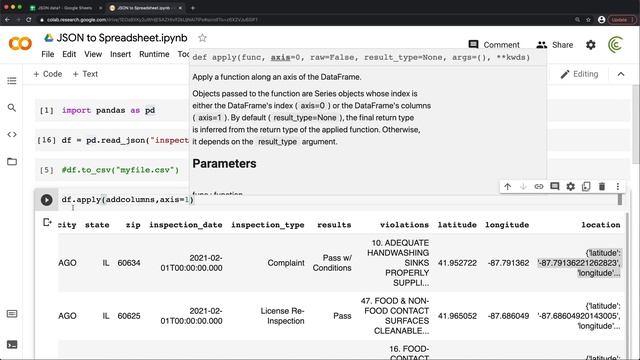
Task: Open the browser profile icon
Action: pyautogui.click(x=601, y=20)
